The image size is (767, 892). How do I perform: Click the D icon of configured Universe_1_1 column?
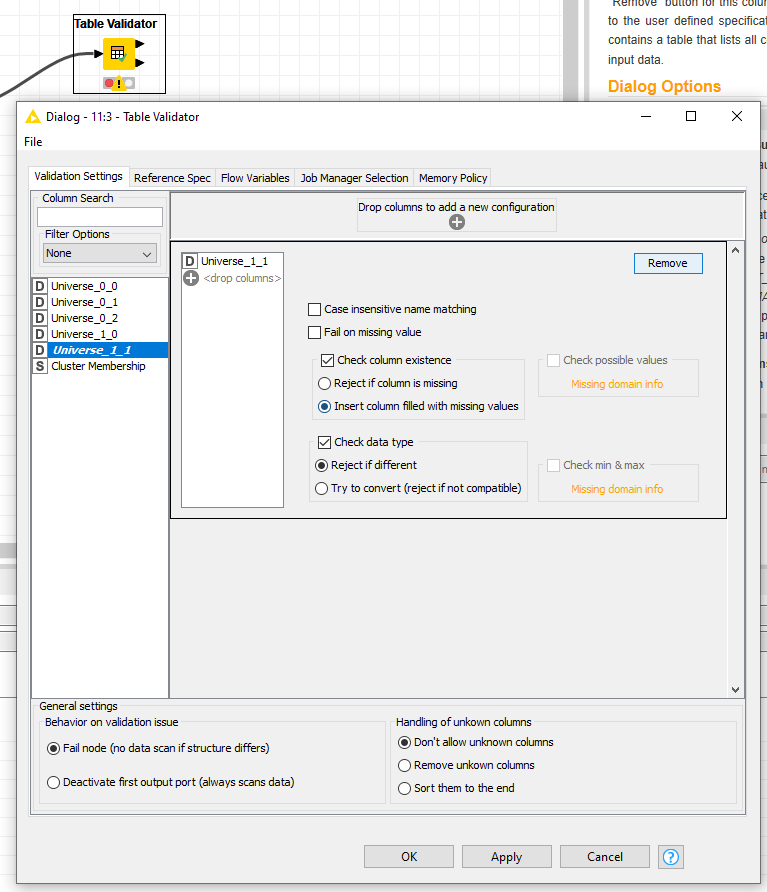tap(190, 261)
